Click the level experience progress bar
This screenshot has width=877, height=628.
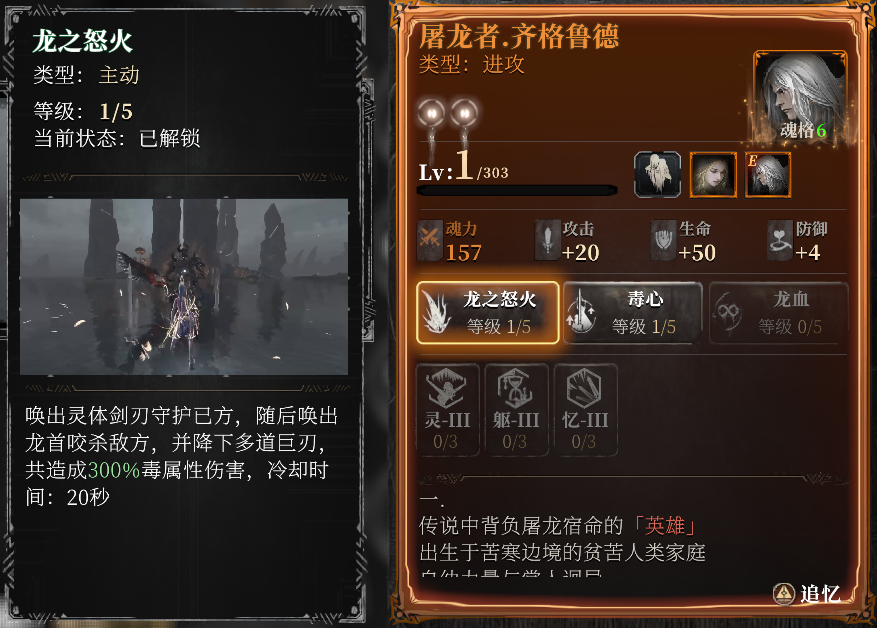(x=517, y=191)
